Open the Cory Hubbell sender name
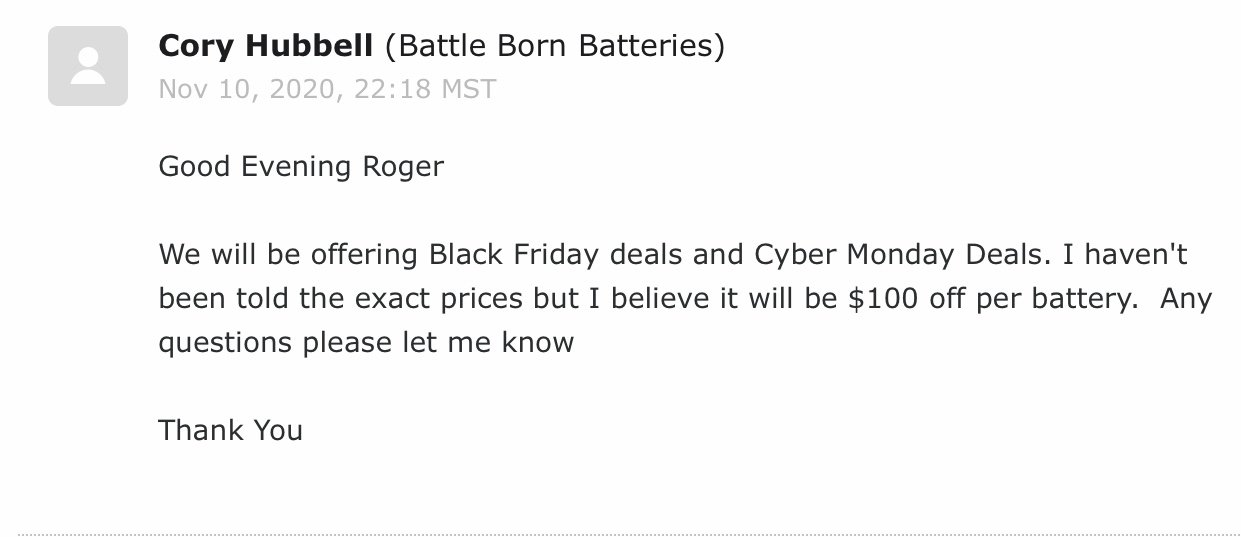The height and width of the screenshot is (537, 1241). (x=265, y=46)
